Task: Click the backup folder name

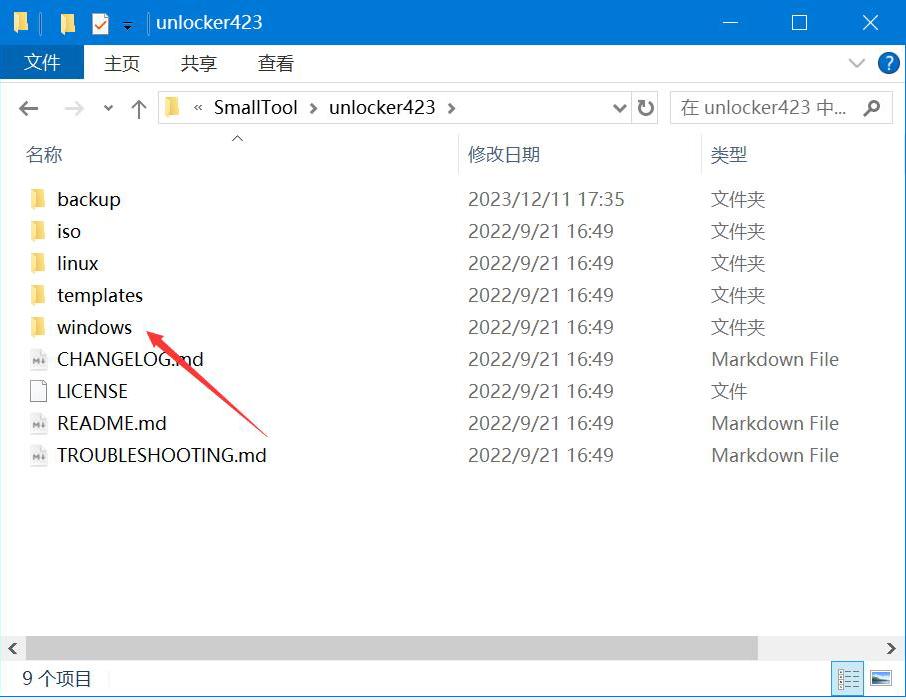Action: pos(89,199)
